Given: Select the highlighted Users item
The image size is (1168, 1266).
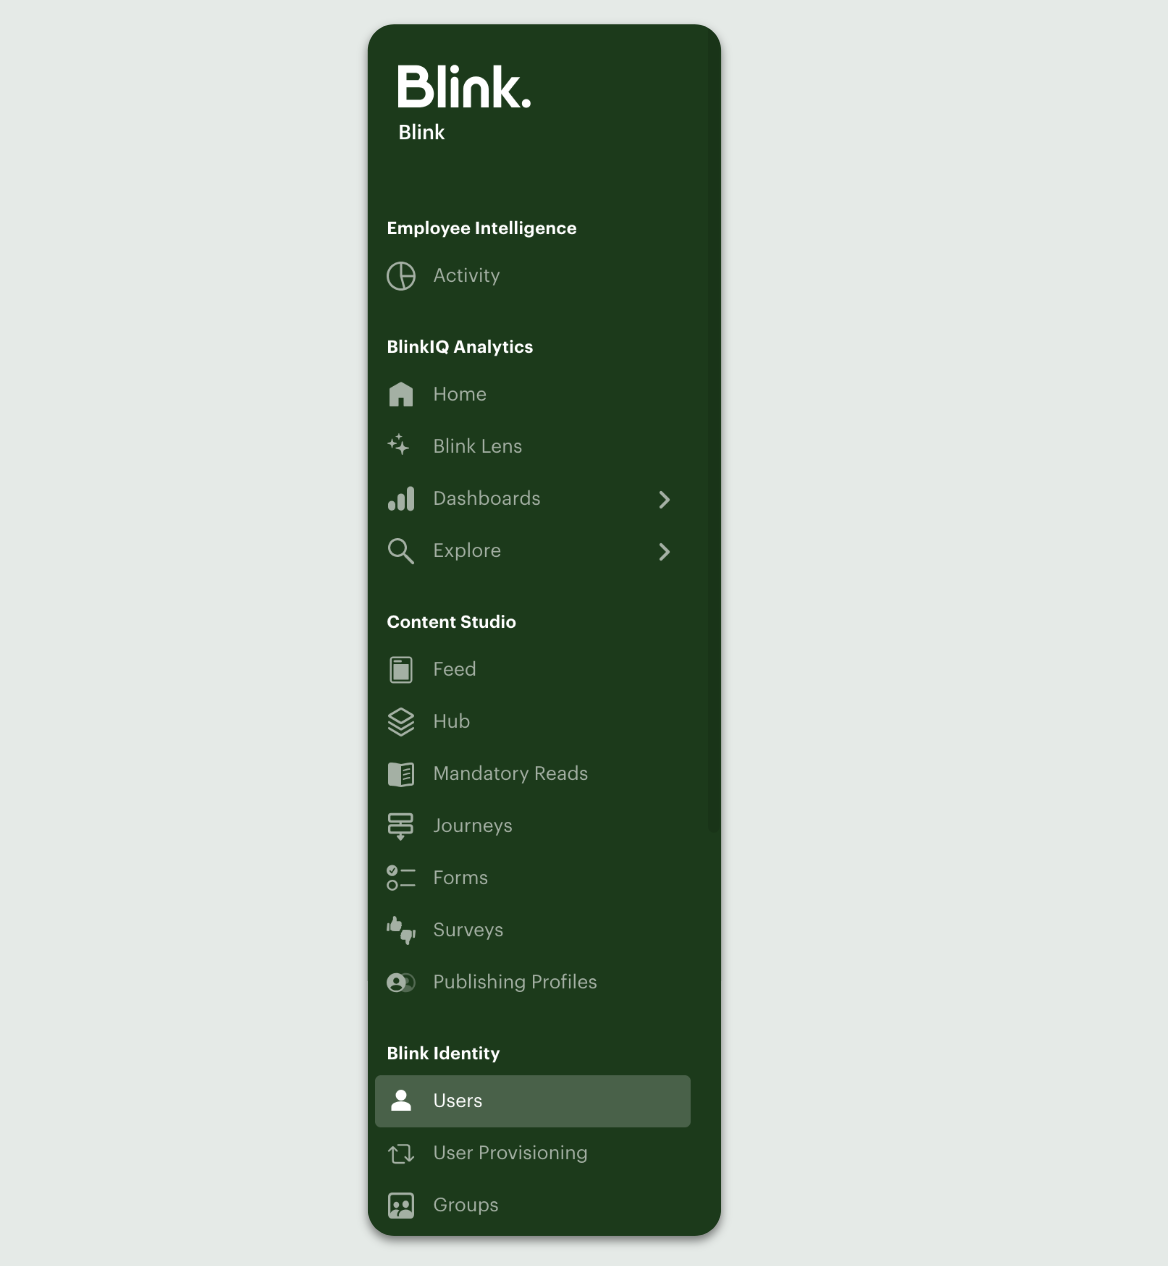Looking at the screenshot, I should (532, 1101).
